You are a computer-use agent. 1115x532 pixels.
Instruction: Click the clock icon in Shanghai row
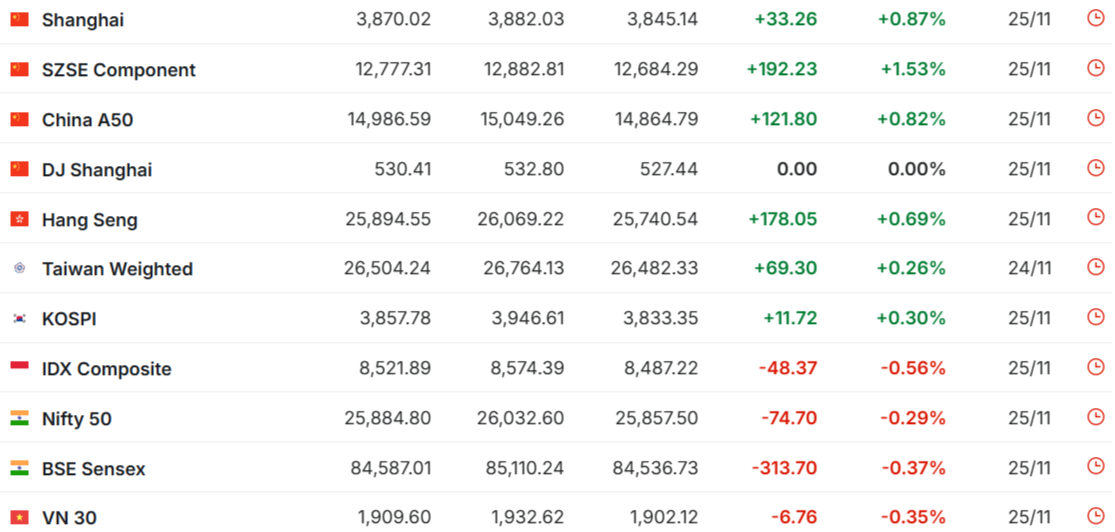tap(1095, 18)
